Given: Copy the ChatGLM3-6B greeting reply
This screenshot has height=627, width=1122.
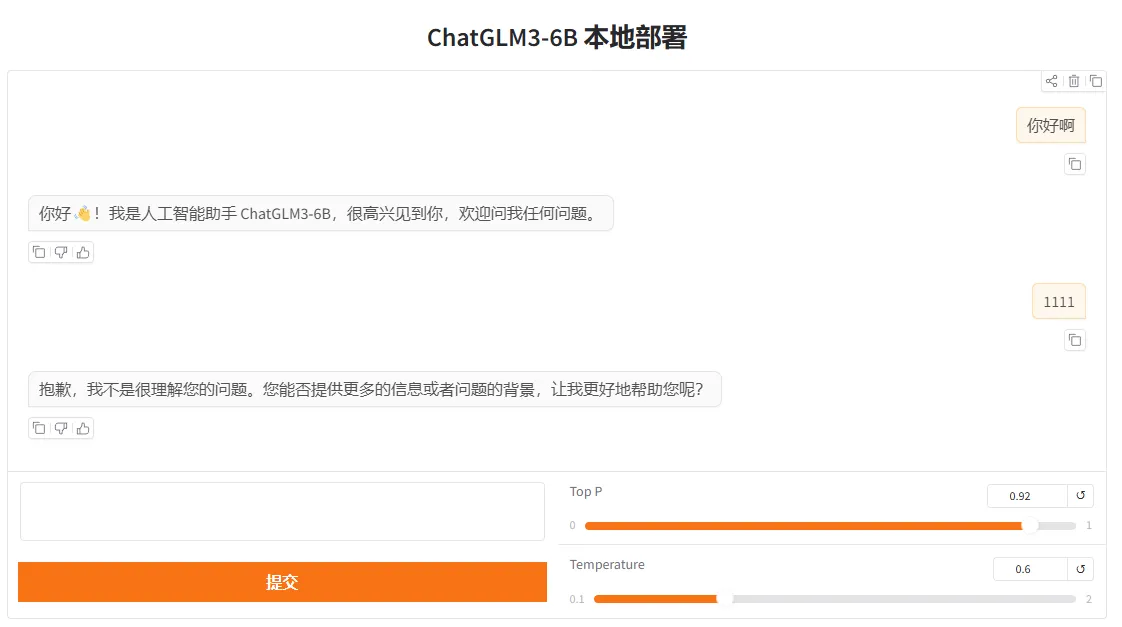Looking at the screenshot, I should [x=39, y=252].
